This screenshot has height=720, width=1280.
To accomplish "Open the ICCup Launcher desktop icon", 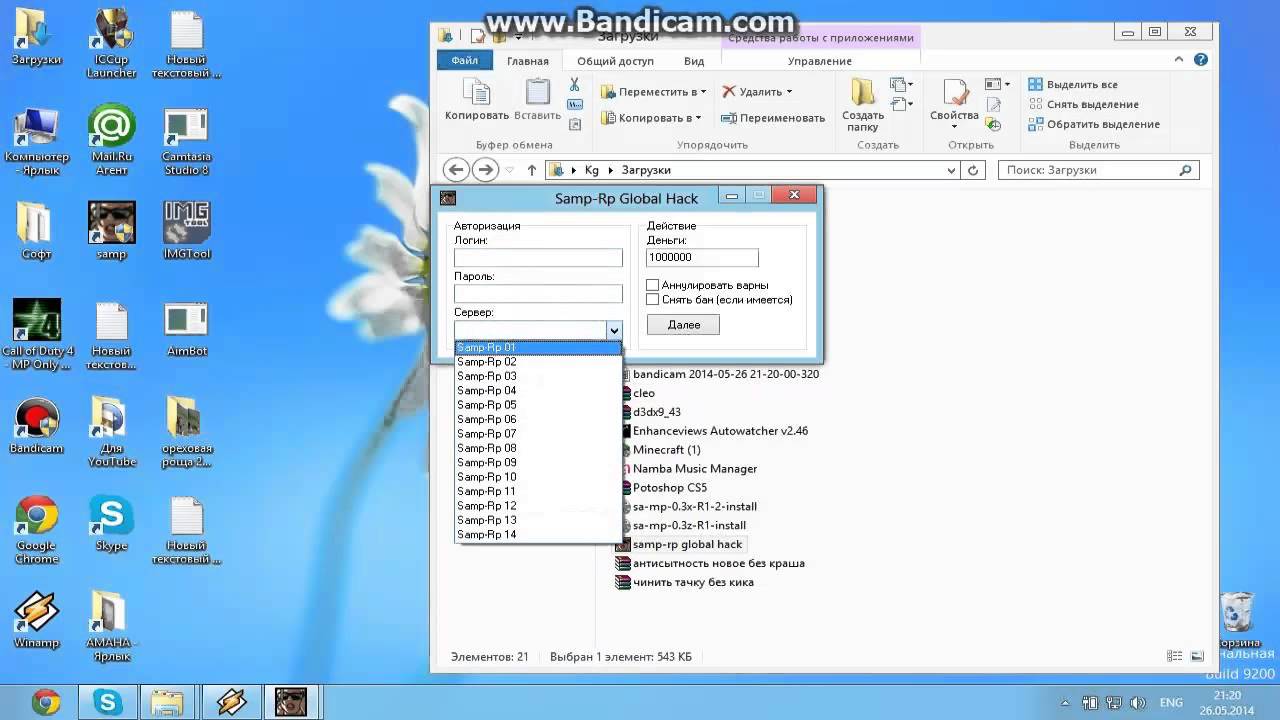I will coord(111,45).
